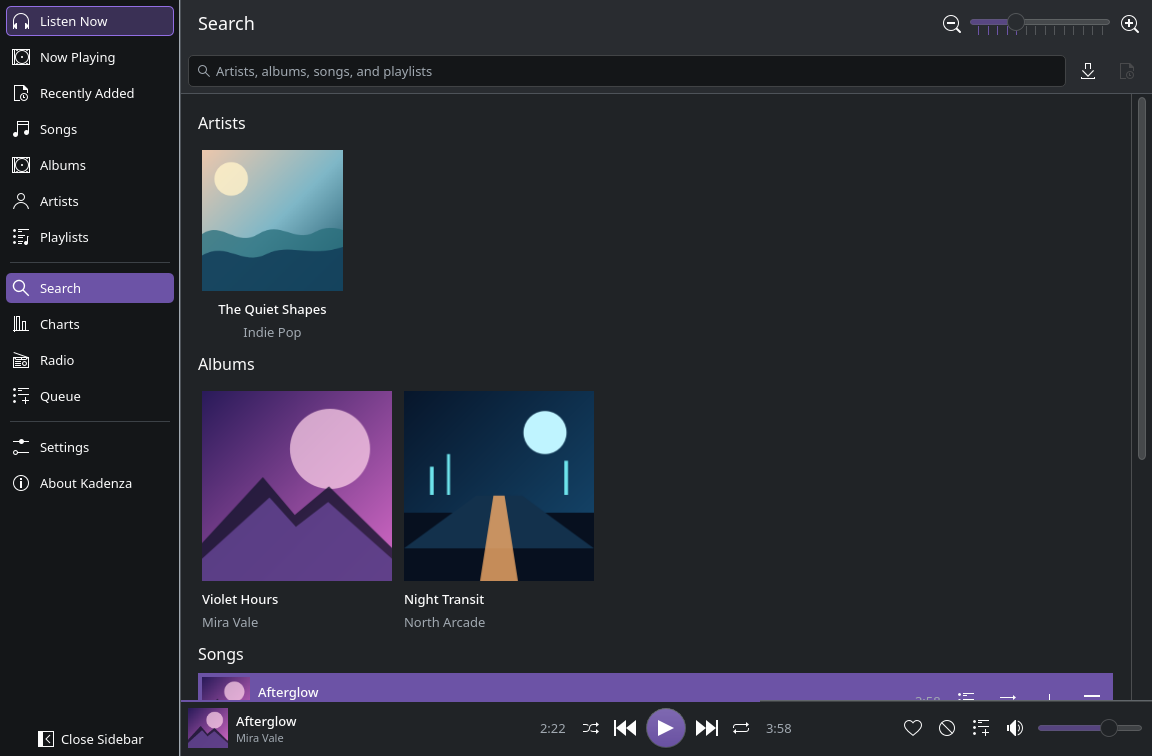The width and height of the screenshot is (1152, 756).
Task: Toggle repeat mode
Action: click(x=741, y=728)
